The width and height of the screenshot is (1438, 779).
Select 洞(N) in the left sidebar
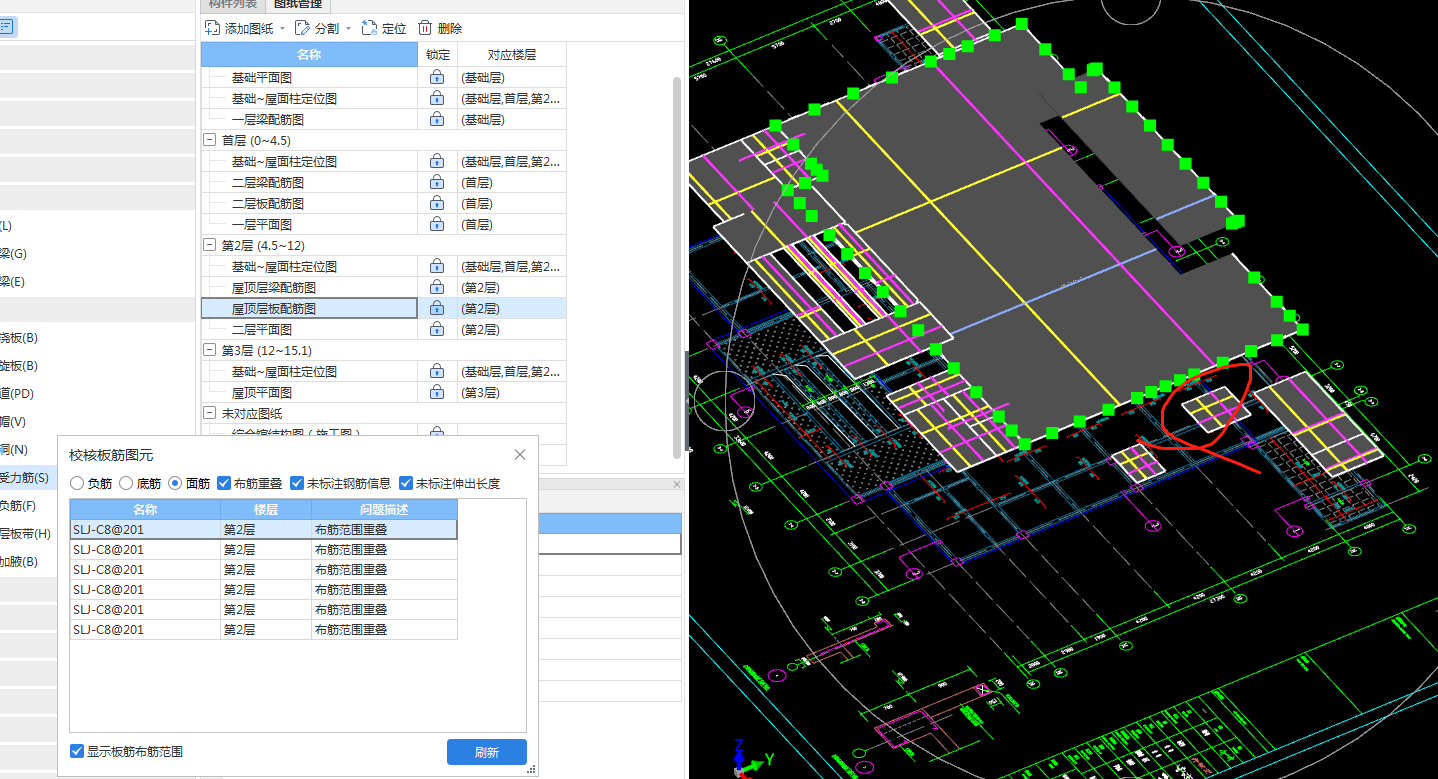pos(14,449)
